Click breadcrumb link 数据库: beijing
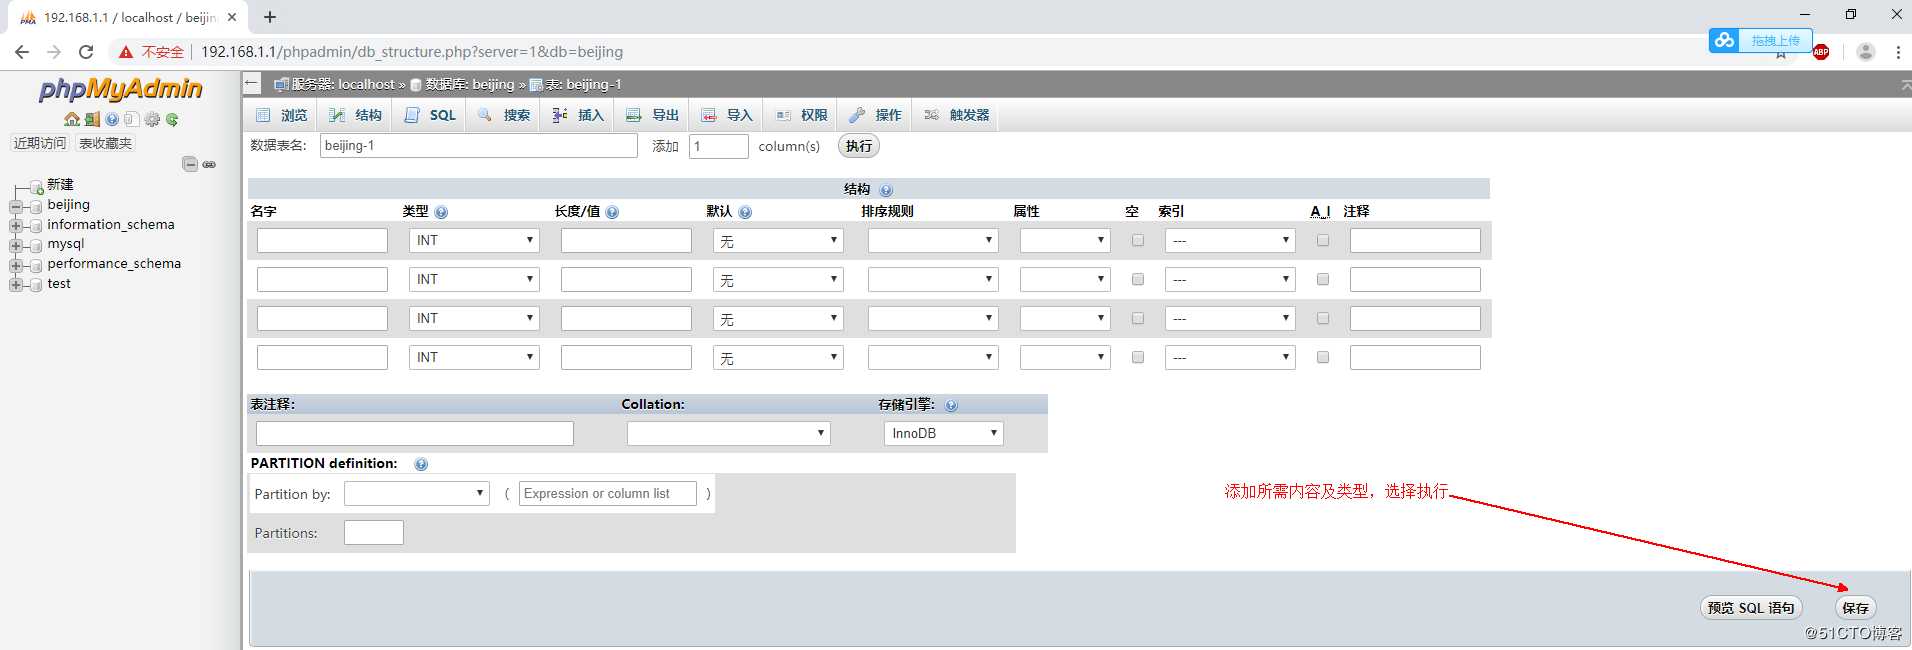 pos(469,84)
